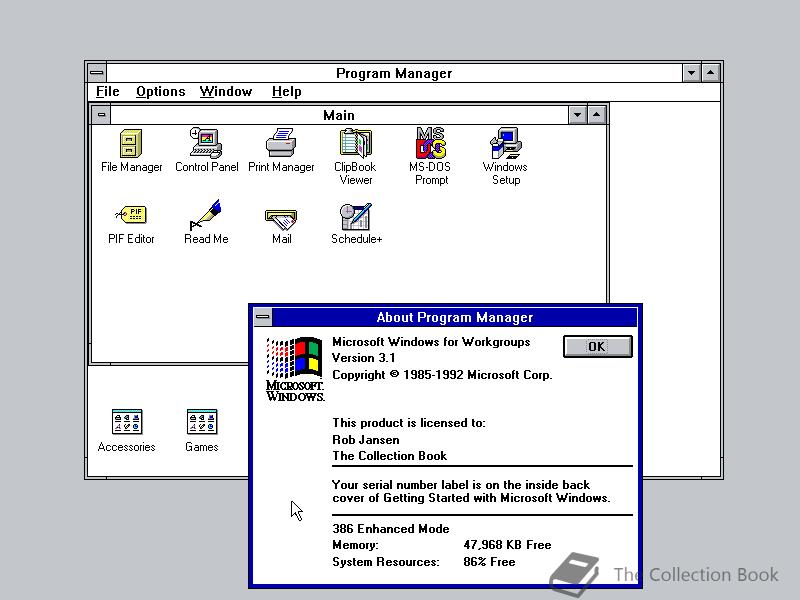This screenshot has height=600, width=800.
Task: Click the '386 Enhanced Mode' text
Action: [391, 529]
